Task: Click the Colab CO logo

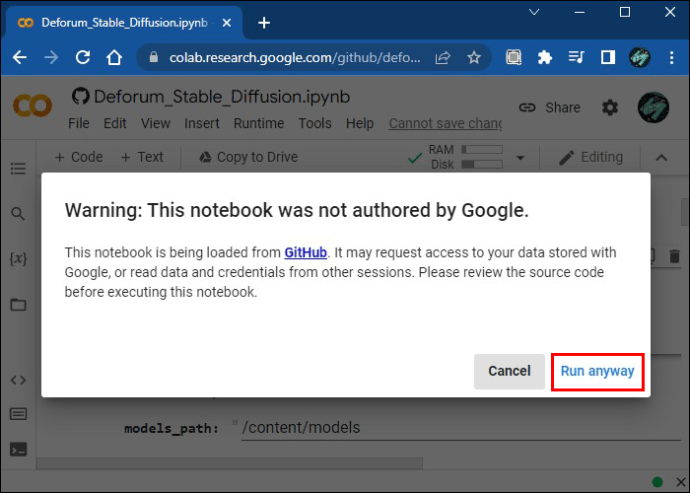Action: click(32, 106)
